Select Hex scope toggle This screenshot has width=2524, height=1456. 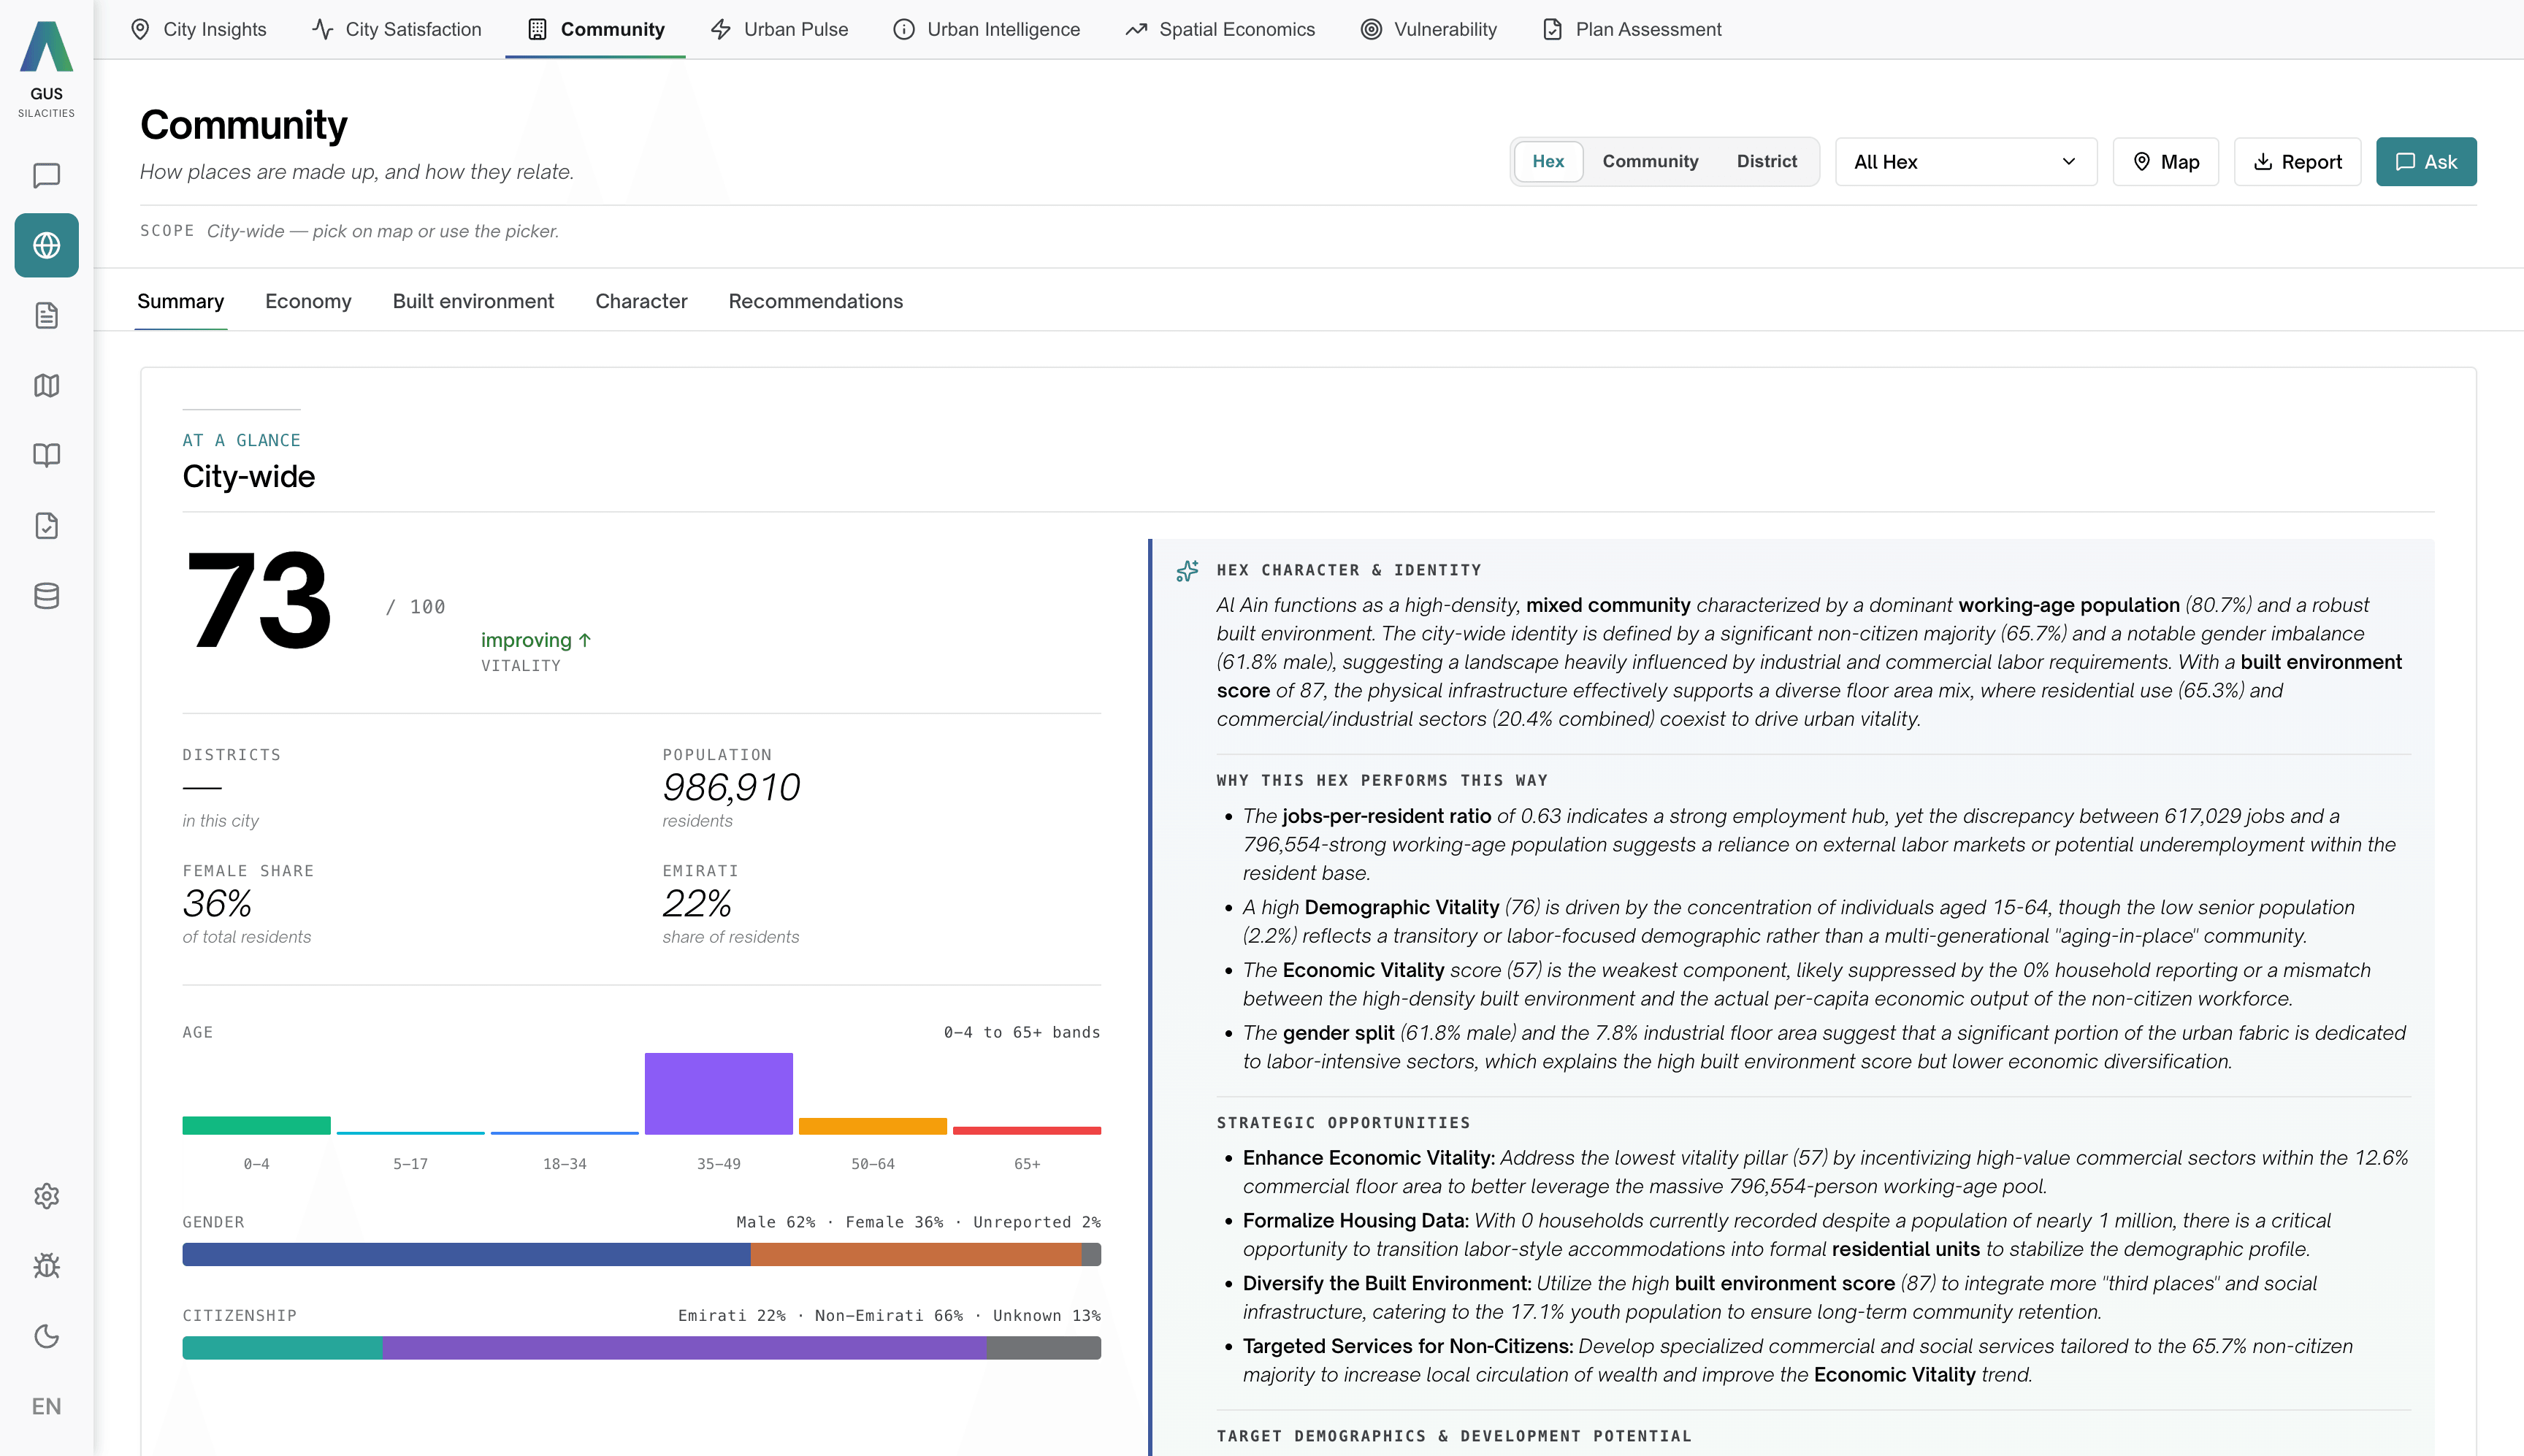(1548, 161)
